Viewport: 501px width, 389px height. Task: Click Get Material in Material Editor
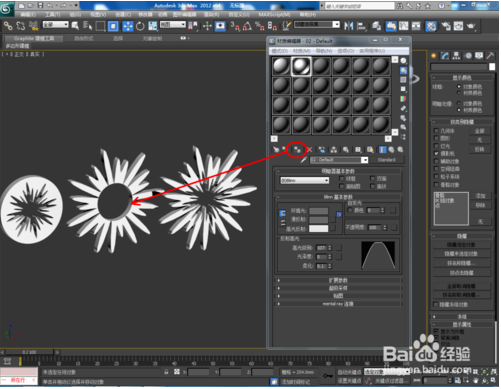pyautogui.click(x=276, y=150)
